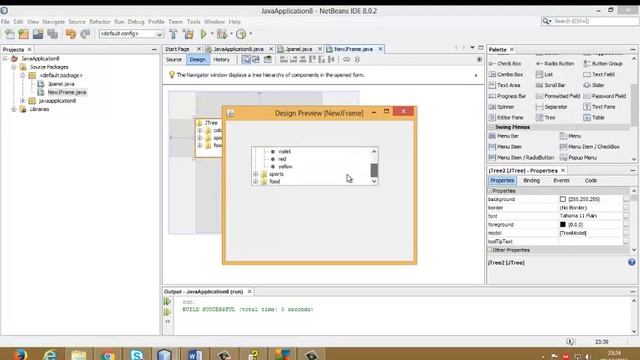Collapse the default package node
This screenshot has width=640, height=360.
coord(23,76)
